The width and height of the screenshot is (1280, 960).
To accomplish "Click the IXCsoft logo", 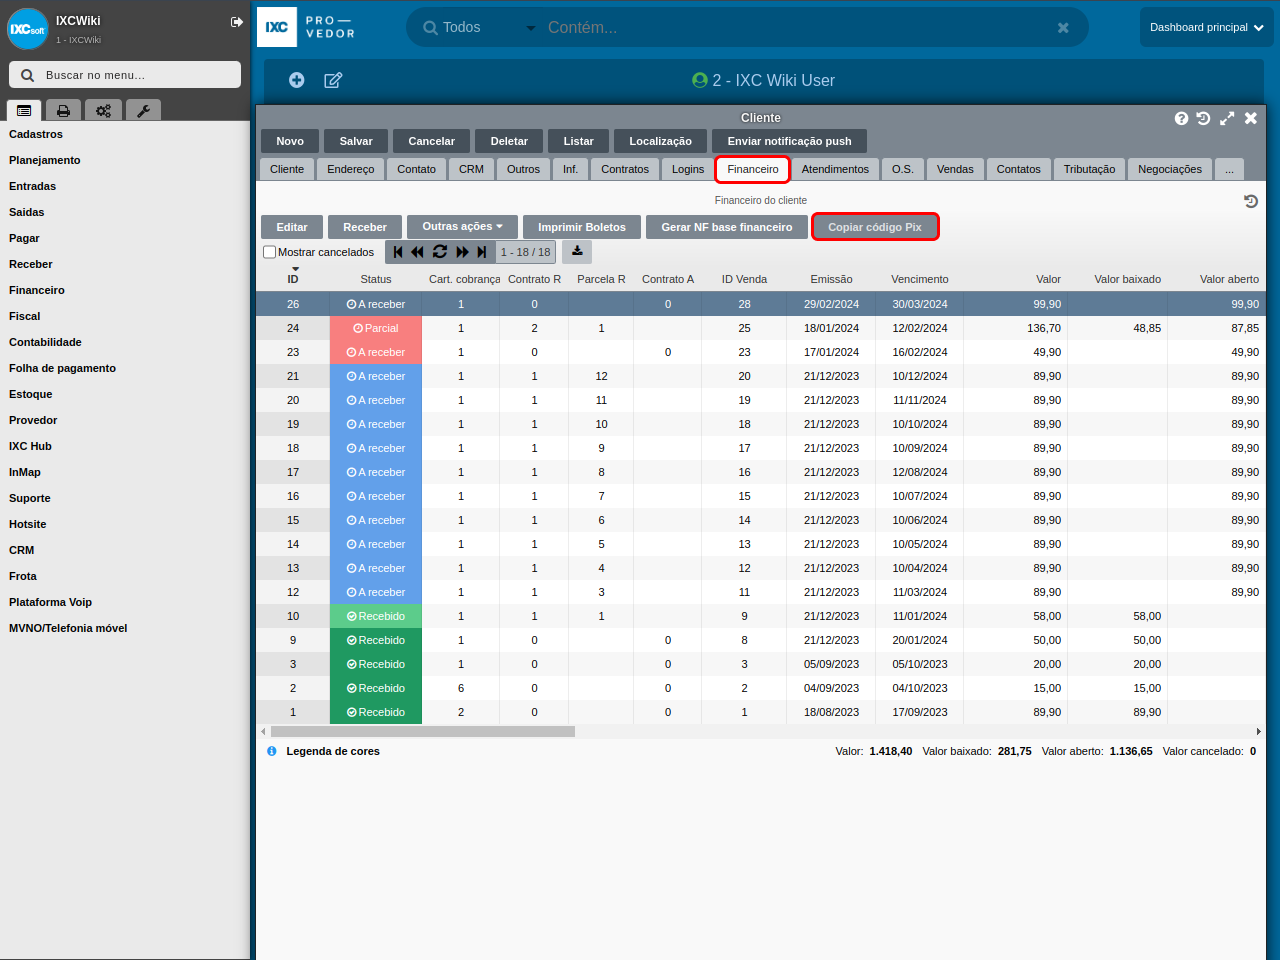I will [x=28, y=29].
